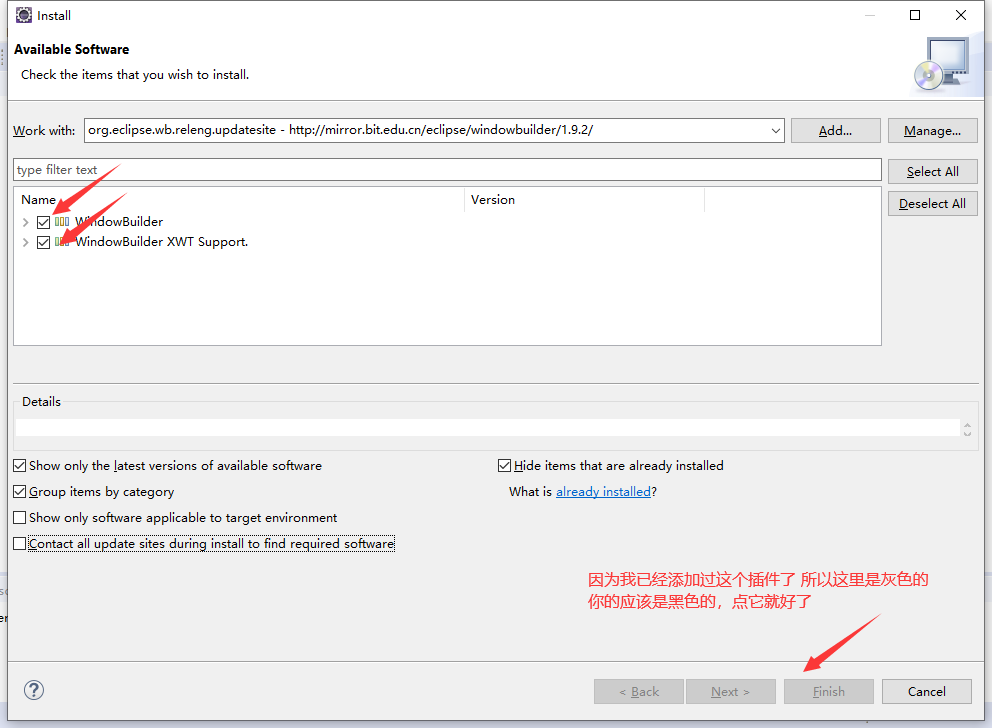Check the WindowBuilder checkbox

click(x=43, y=222)
